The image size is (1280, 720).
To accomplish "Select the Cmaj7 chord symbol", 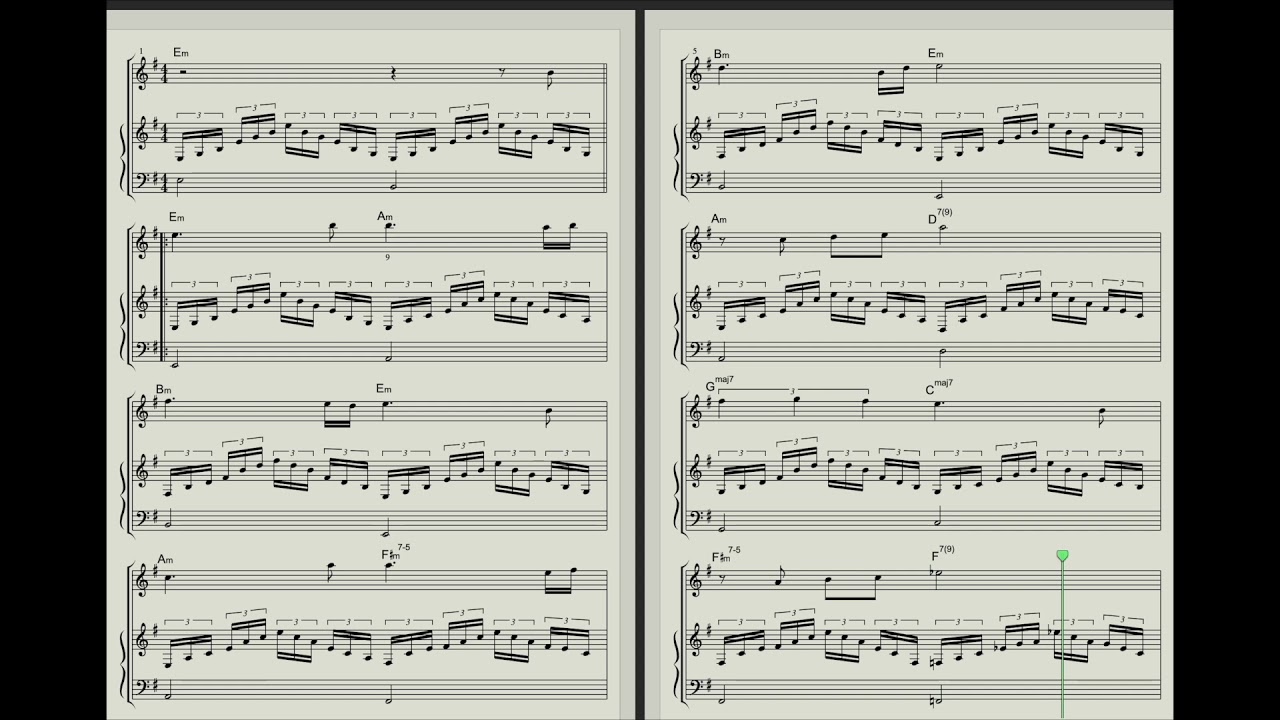I will (x=939, y=387).
